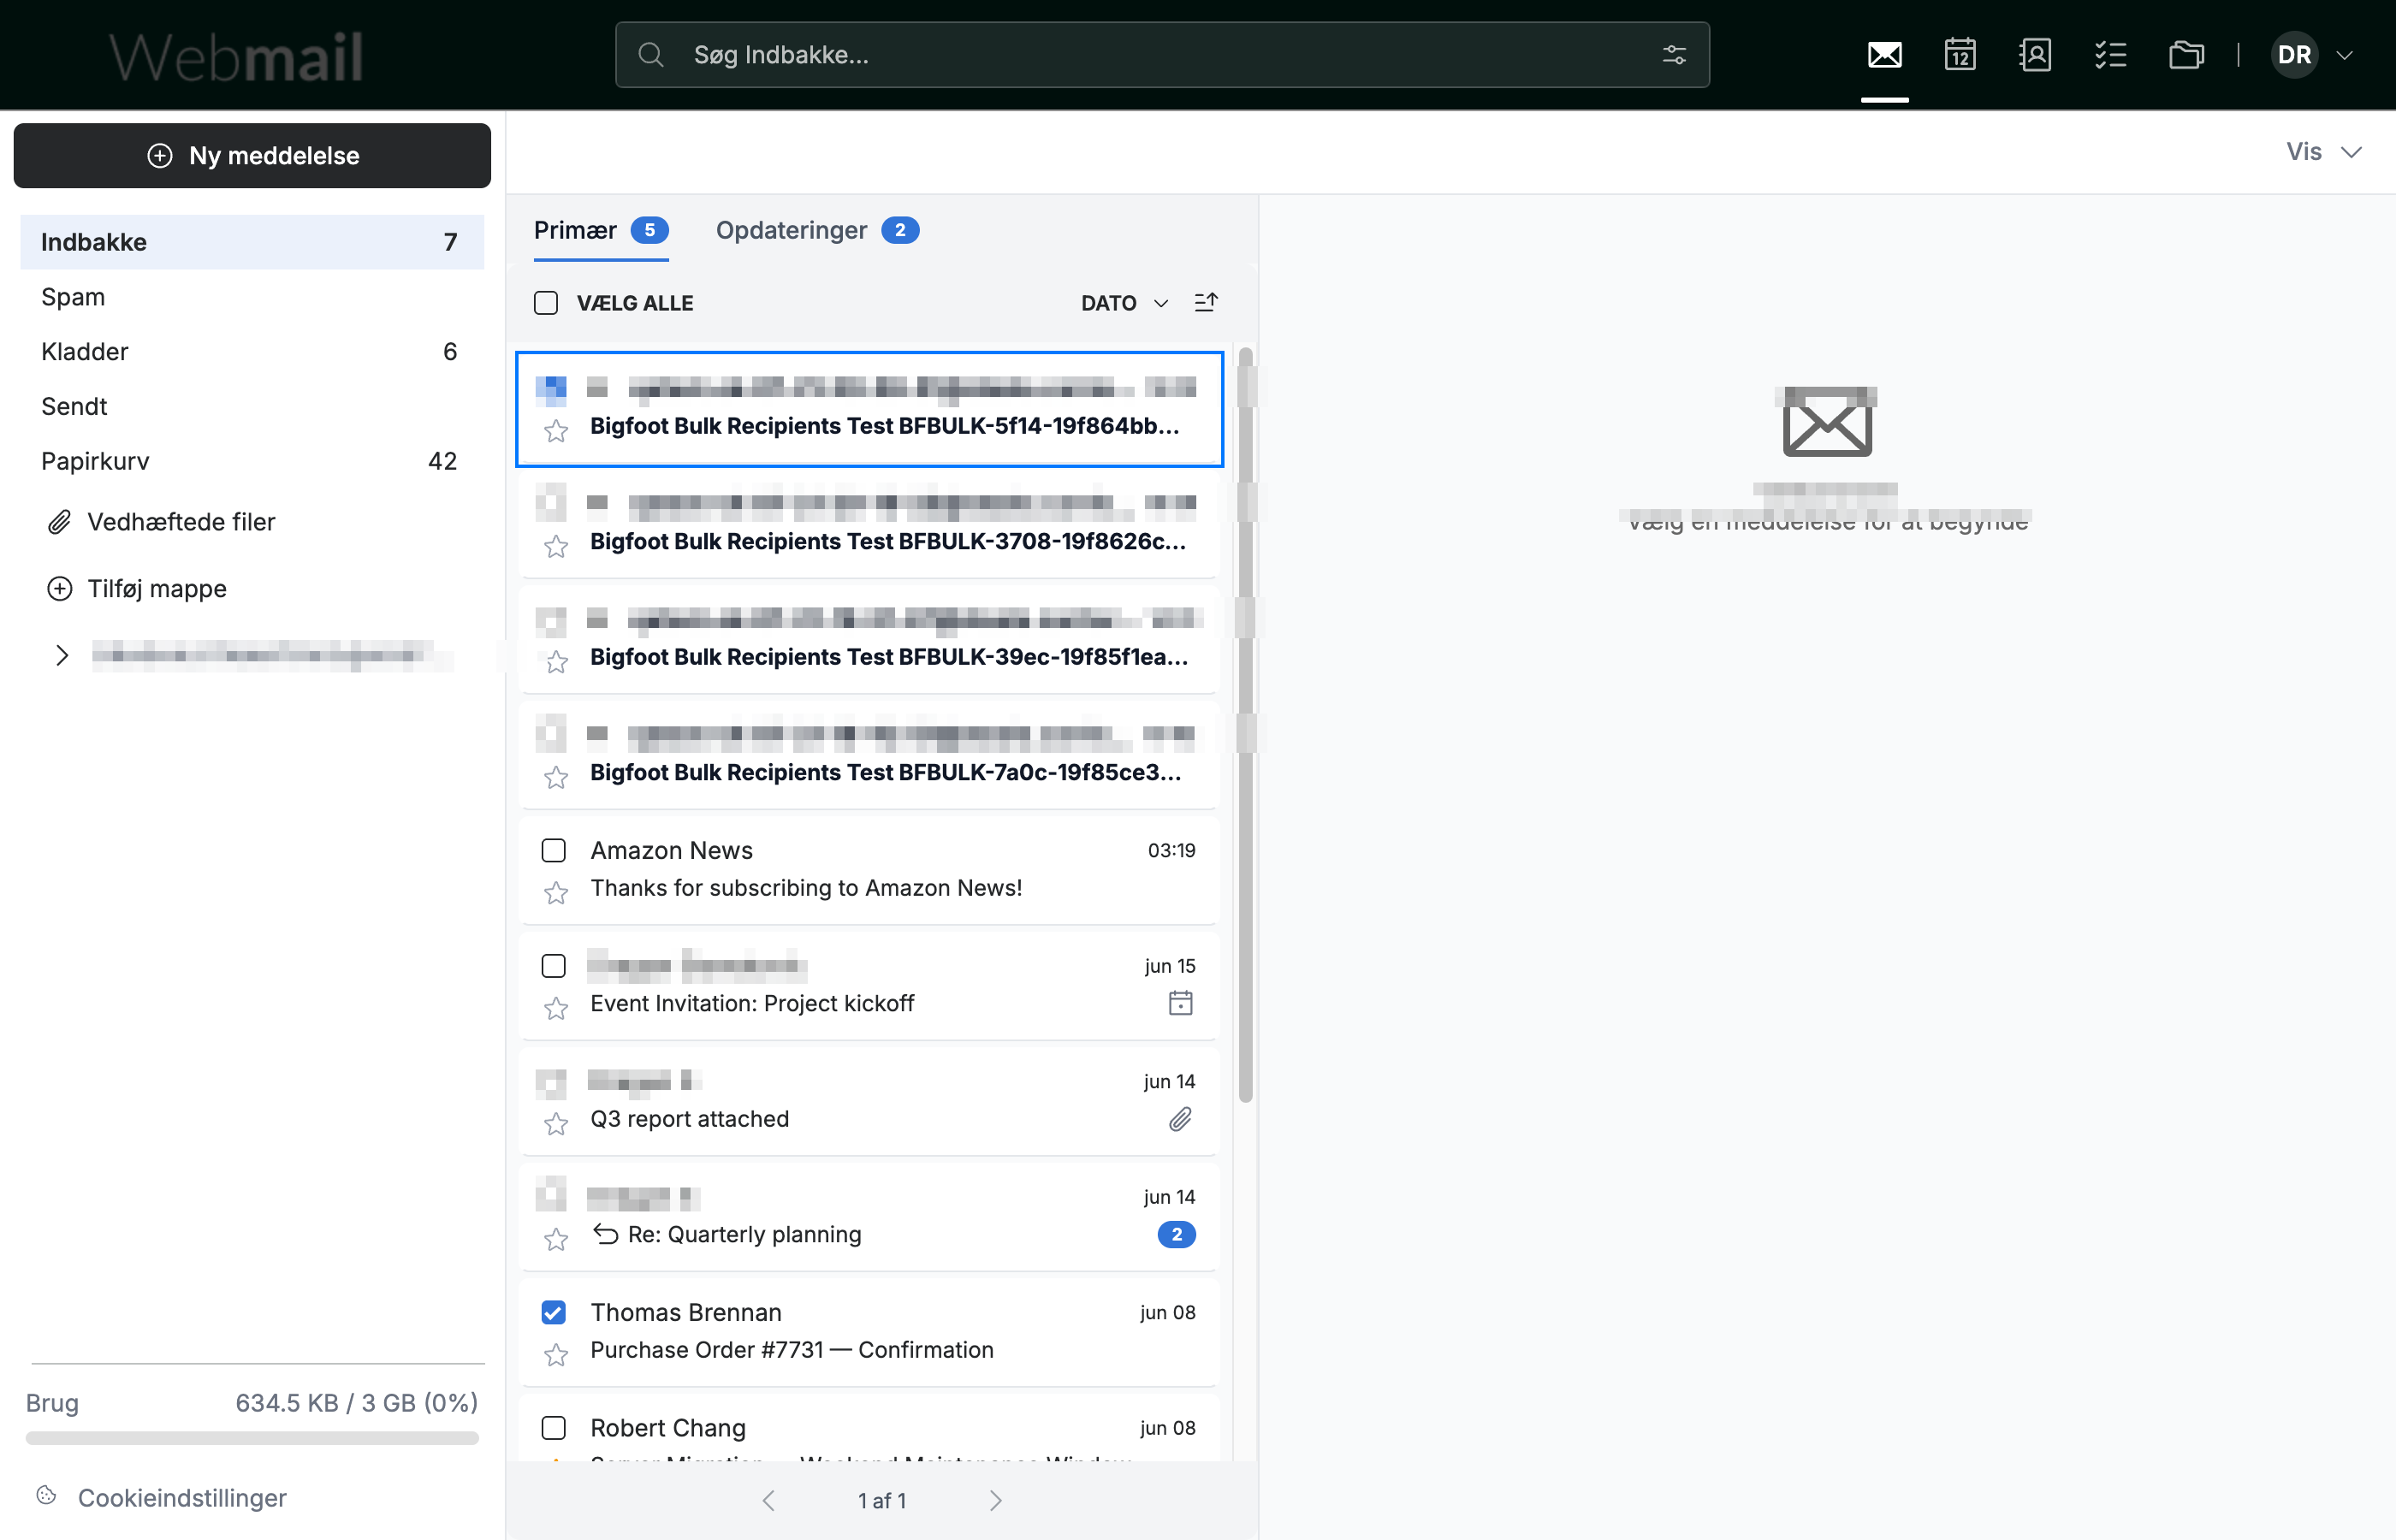This screenshot has width=2396, height=1540.
Task: Open the Re: Quarterly planning email
Action: point(869,1217)
